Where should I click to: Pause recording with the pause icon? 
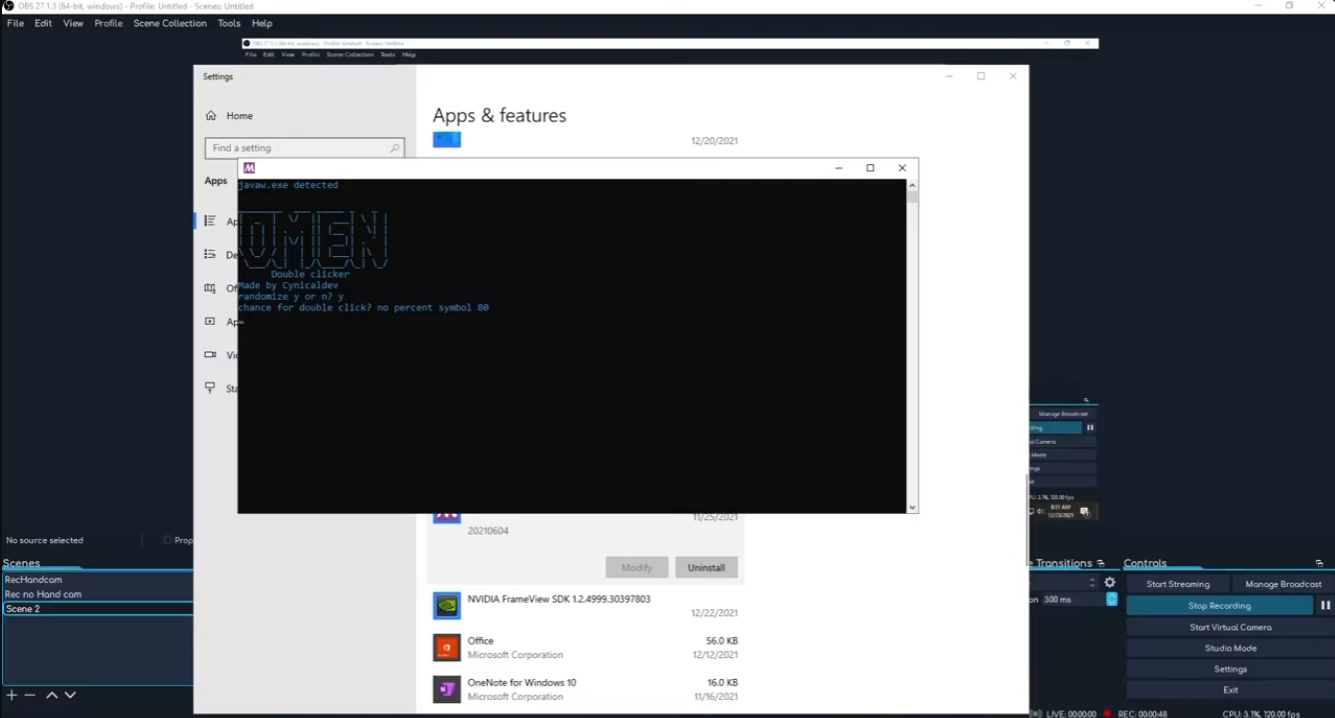[x=1325, y=605]
